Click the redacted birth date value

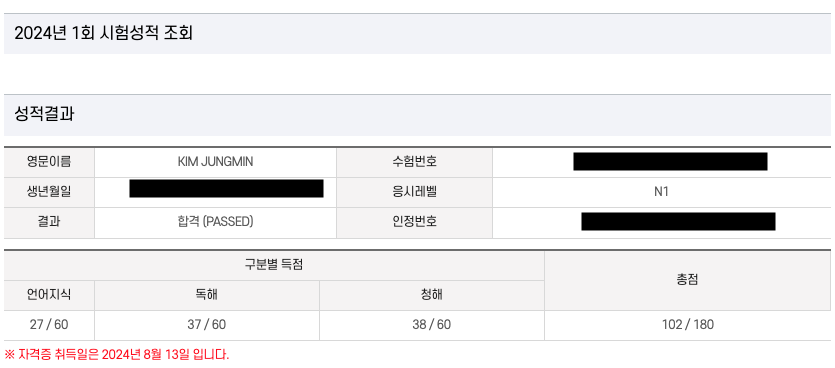point(226,189)
